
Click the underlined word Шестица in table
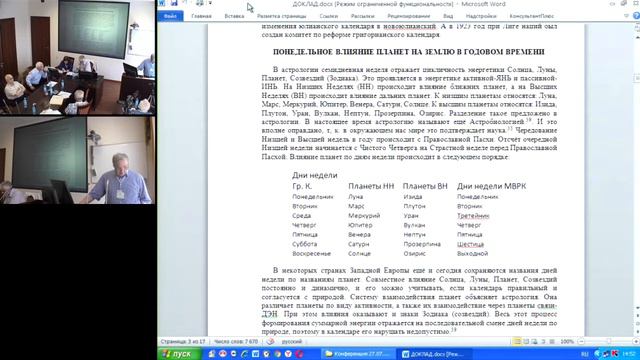[x=470, y=244]
